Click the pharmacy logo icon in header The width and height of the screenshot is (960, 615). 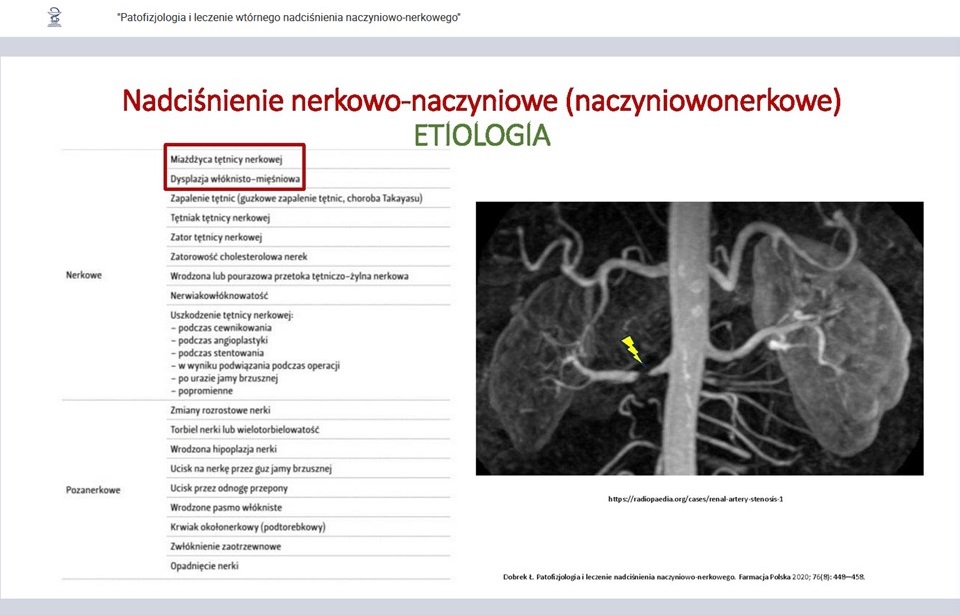pyautogui.click(x=55, y=17)
